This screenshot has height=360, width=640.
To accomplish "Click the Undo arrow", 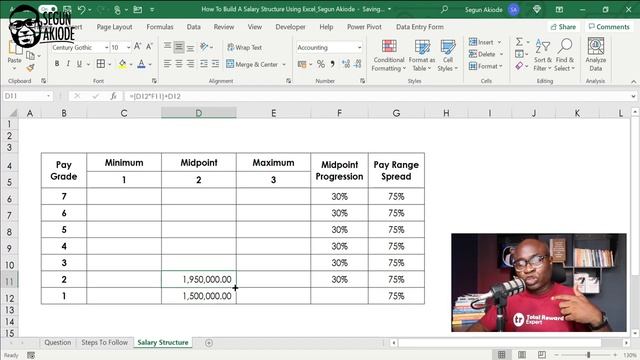I will (x=81, y=9).
